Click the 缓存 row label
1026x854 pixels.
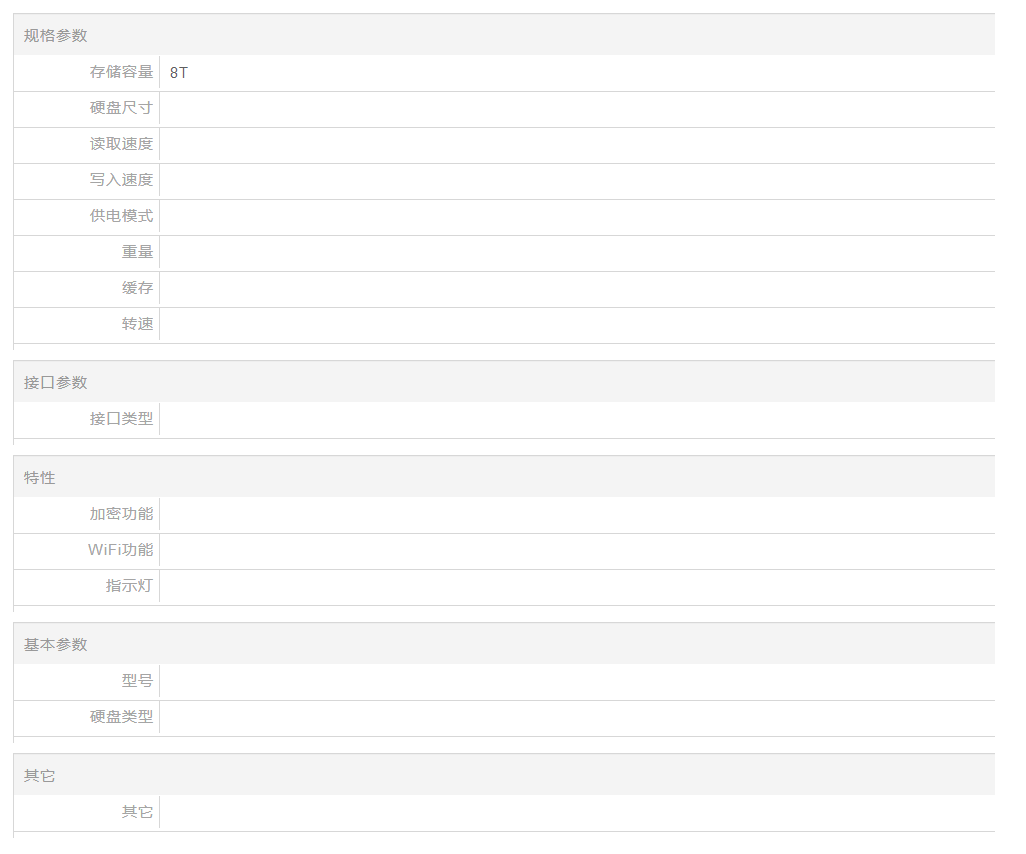pyautogui.click(x=137, y=288)
